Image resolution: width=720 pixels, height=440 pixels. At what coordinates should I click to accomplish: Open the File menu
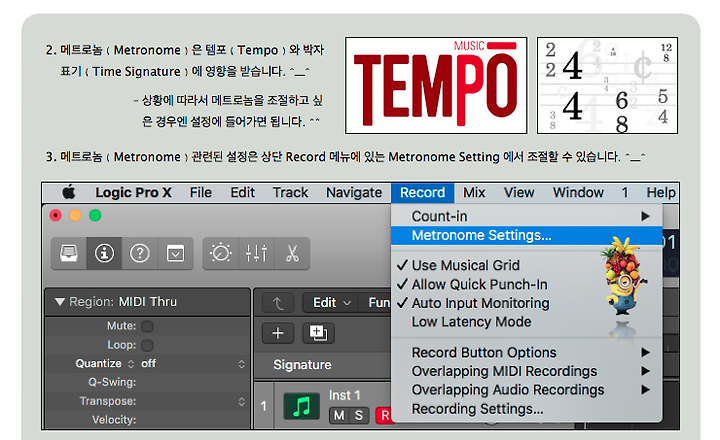click(x=201, y=192)
